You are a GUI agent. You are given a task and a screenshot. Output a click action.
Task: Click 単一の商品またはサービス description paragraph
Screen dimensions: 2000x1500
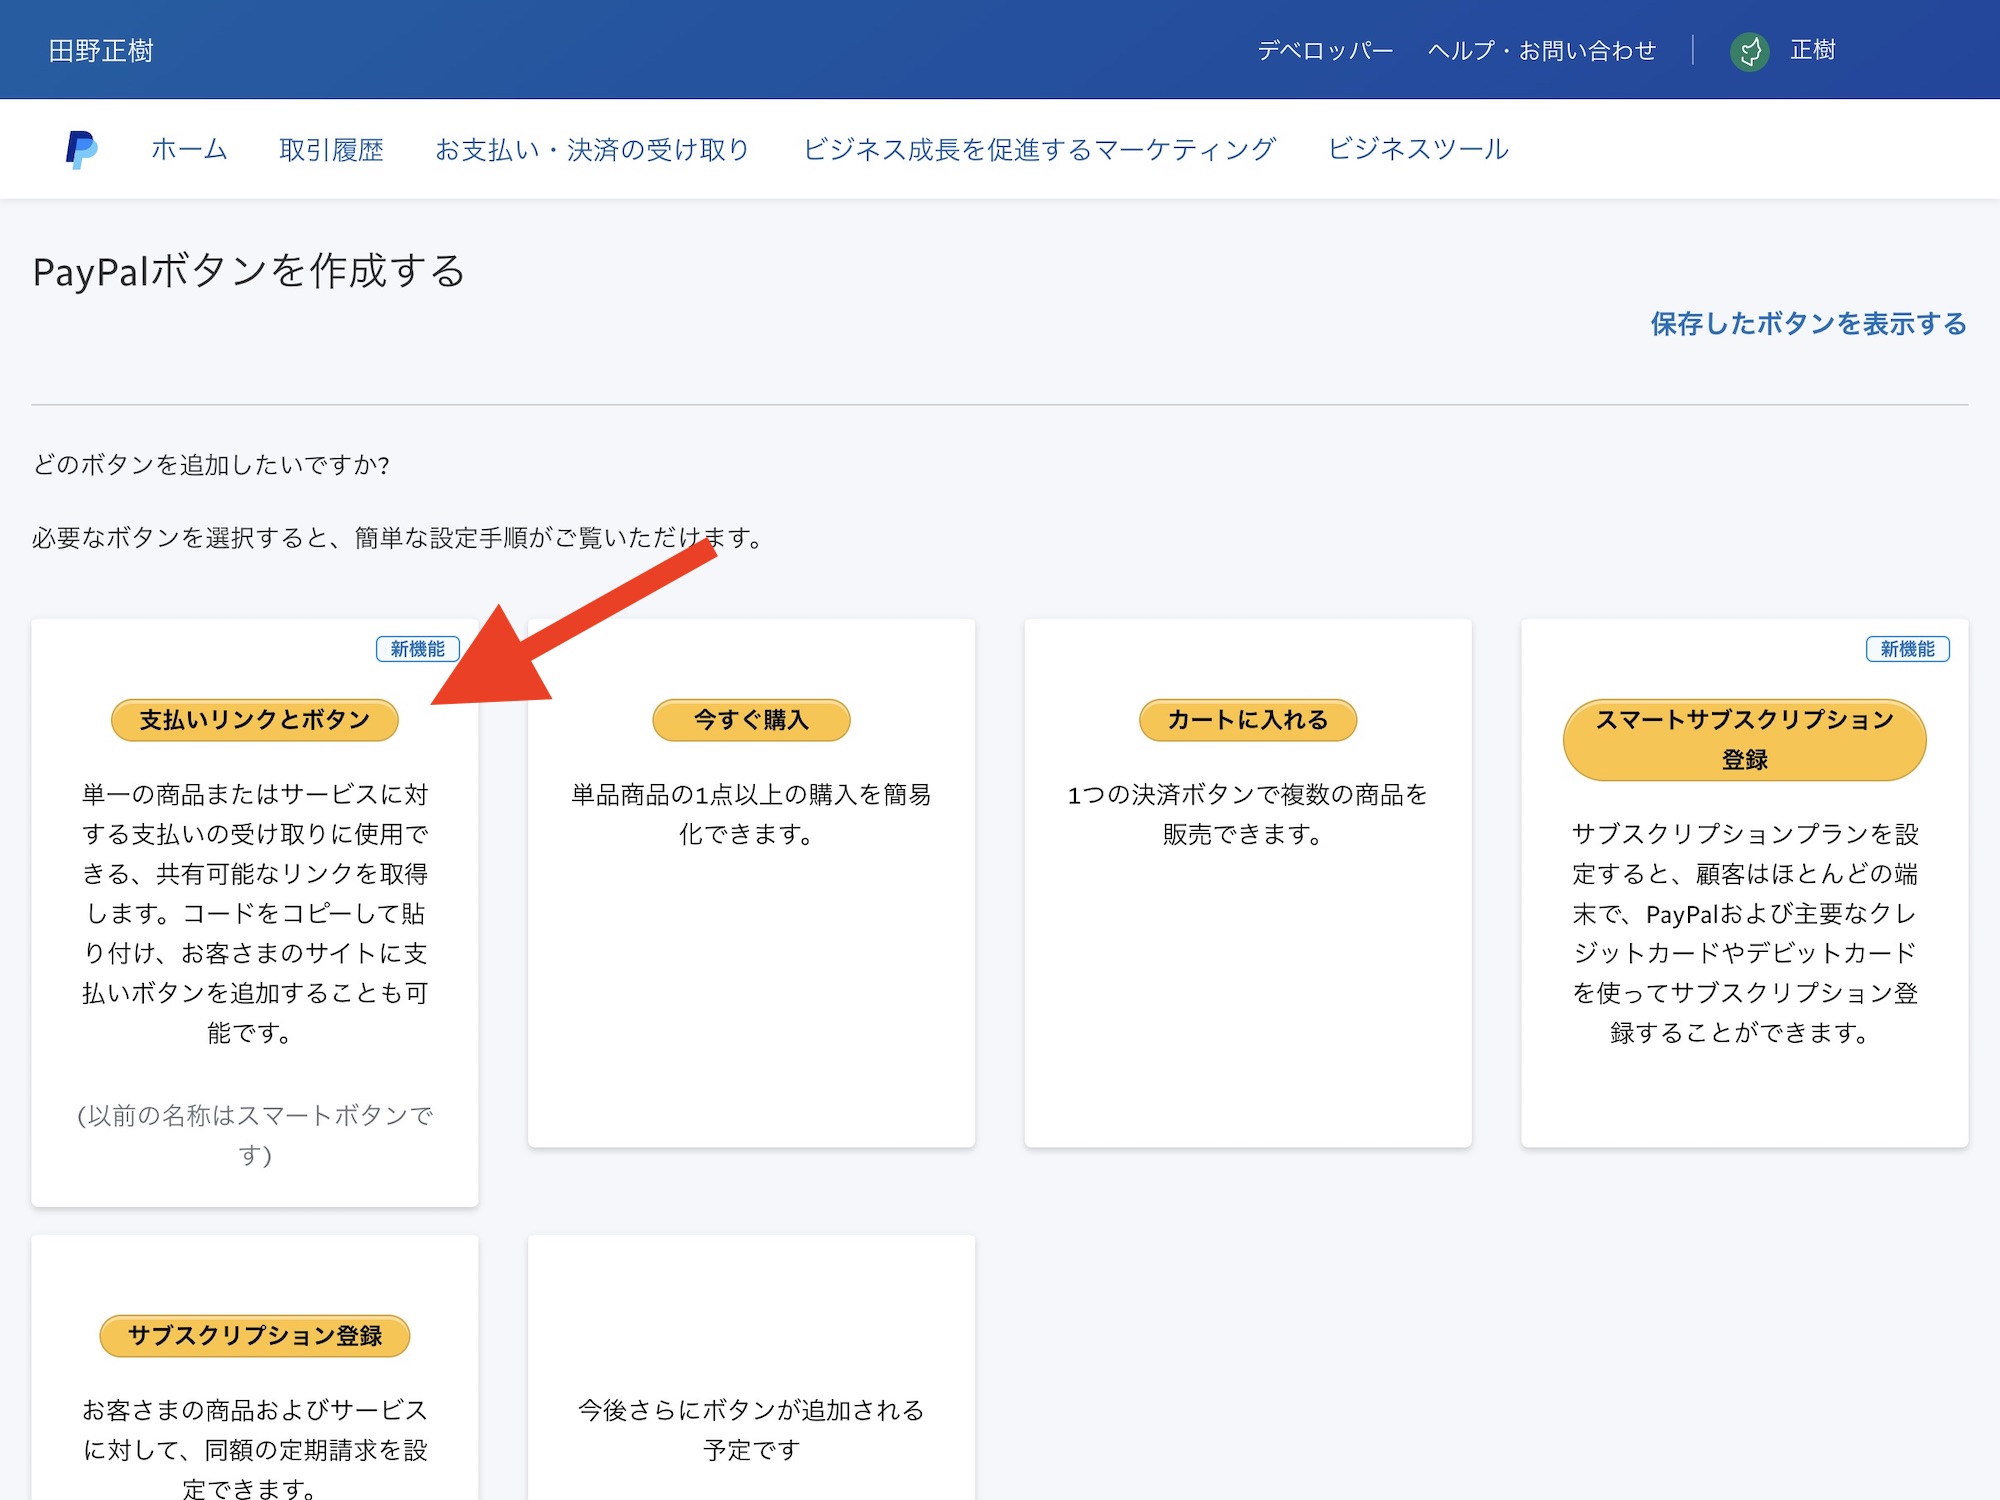click(x=254, y=913)
